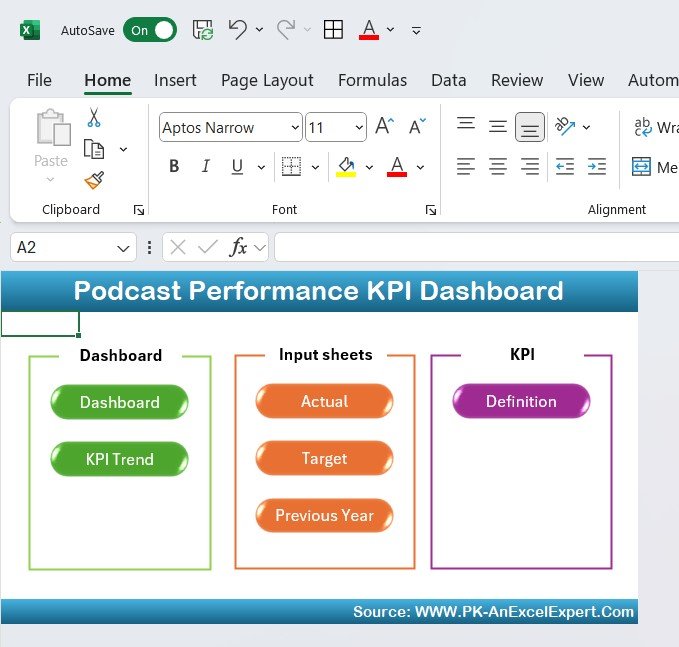This screenshot has height=647, width=679.
Task: Click Merge and Center icon
Action: (x=641, y=167)
